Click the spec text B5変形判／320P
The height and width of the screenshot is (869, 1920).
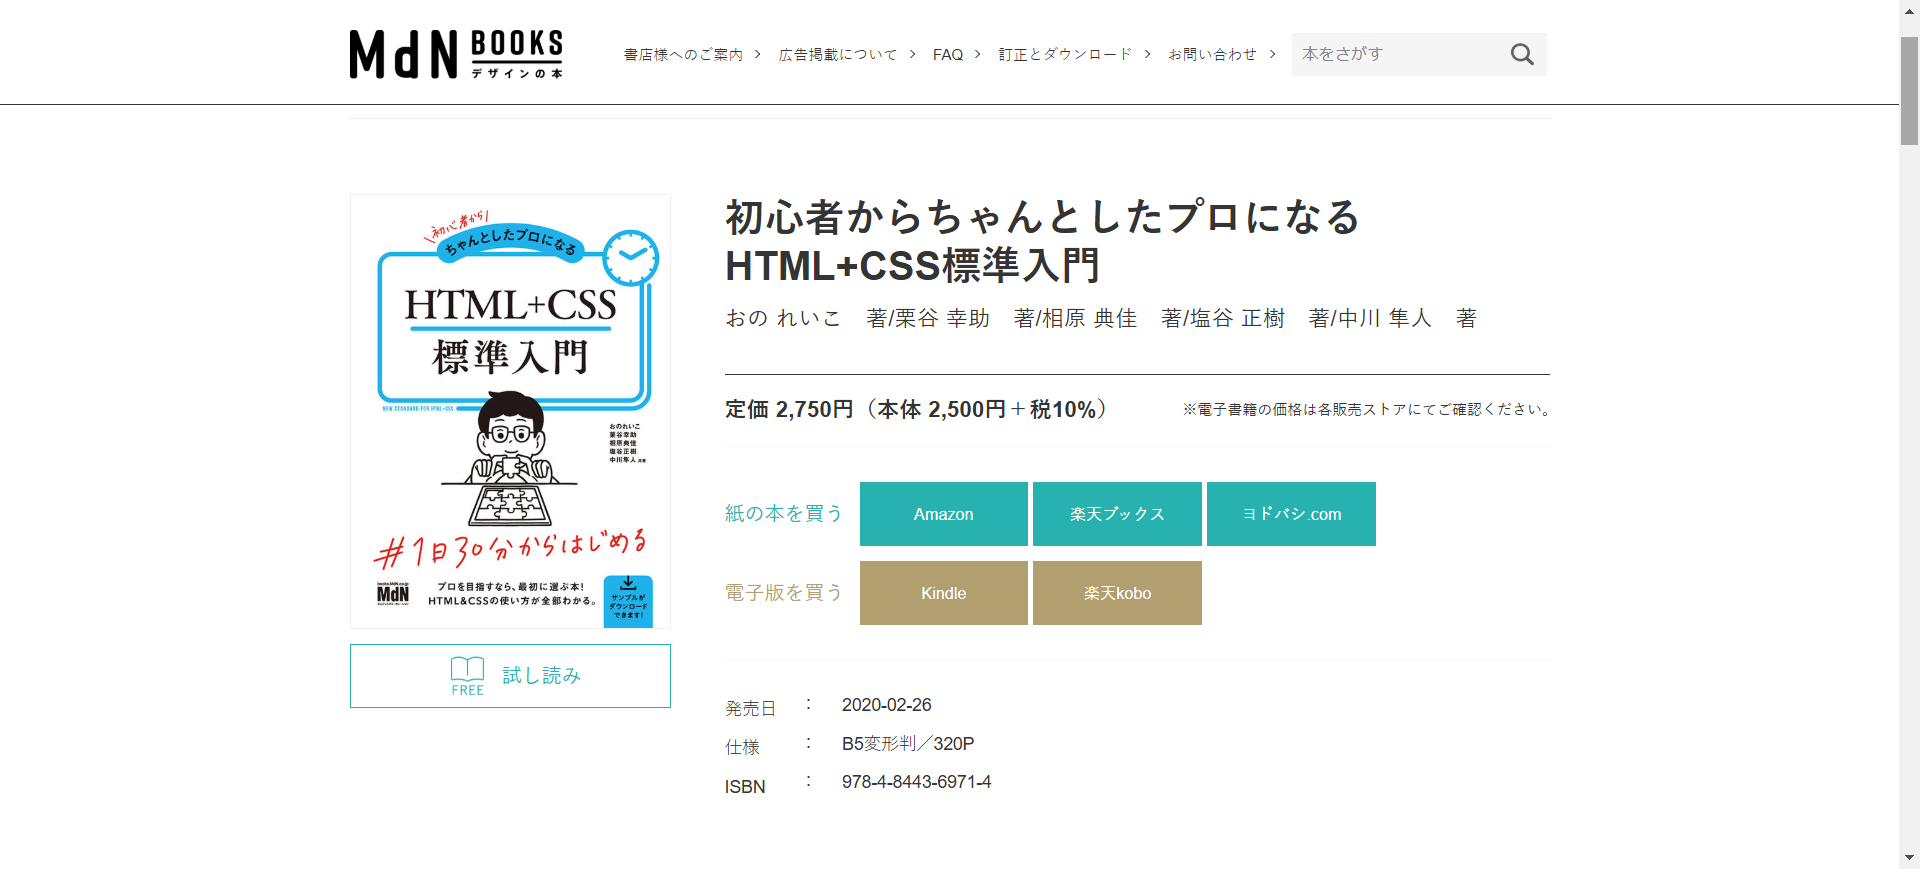click(x=908, y=744)
